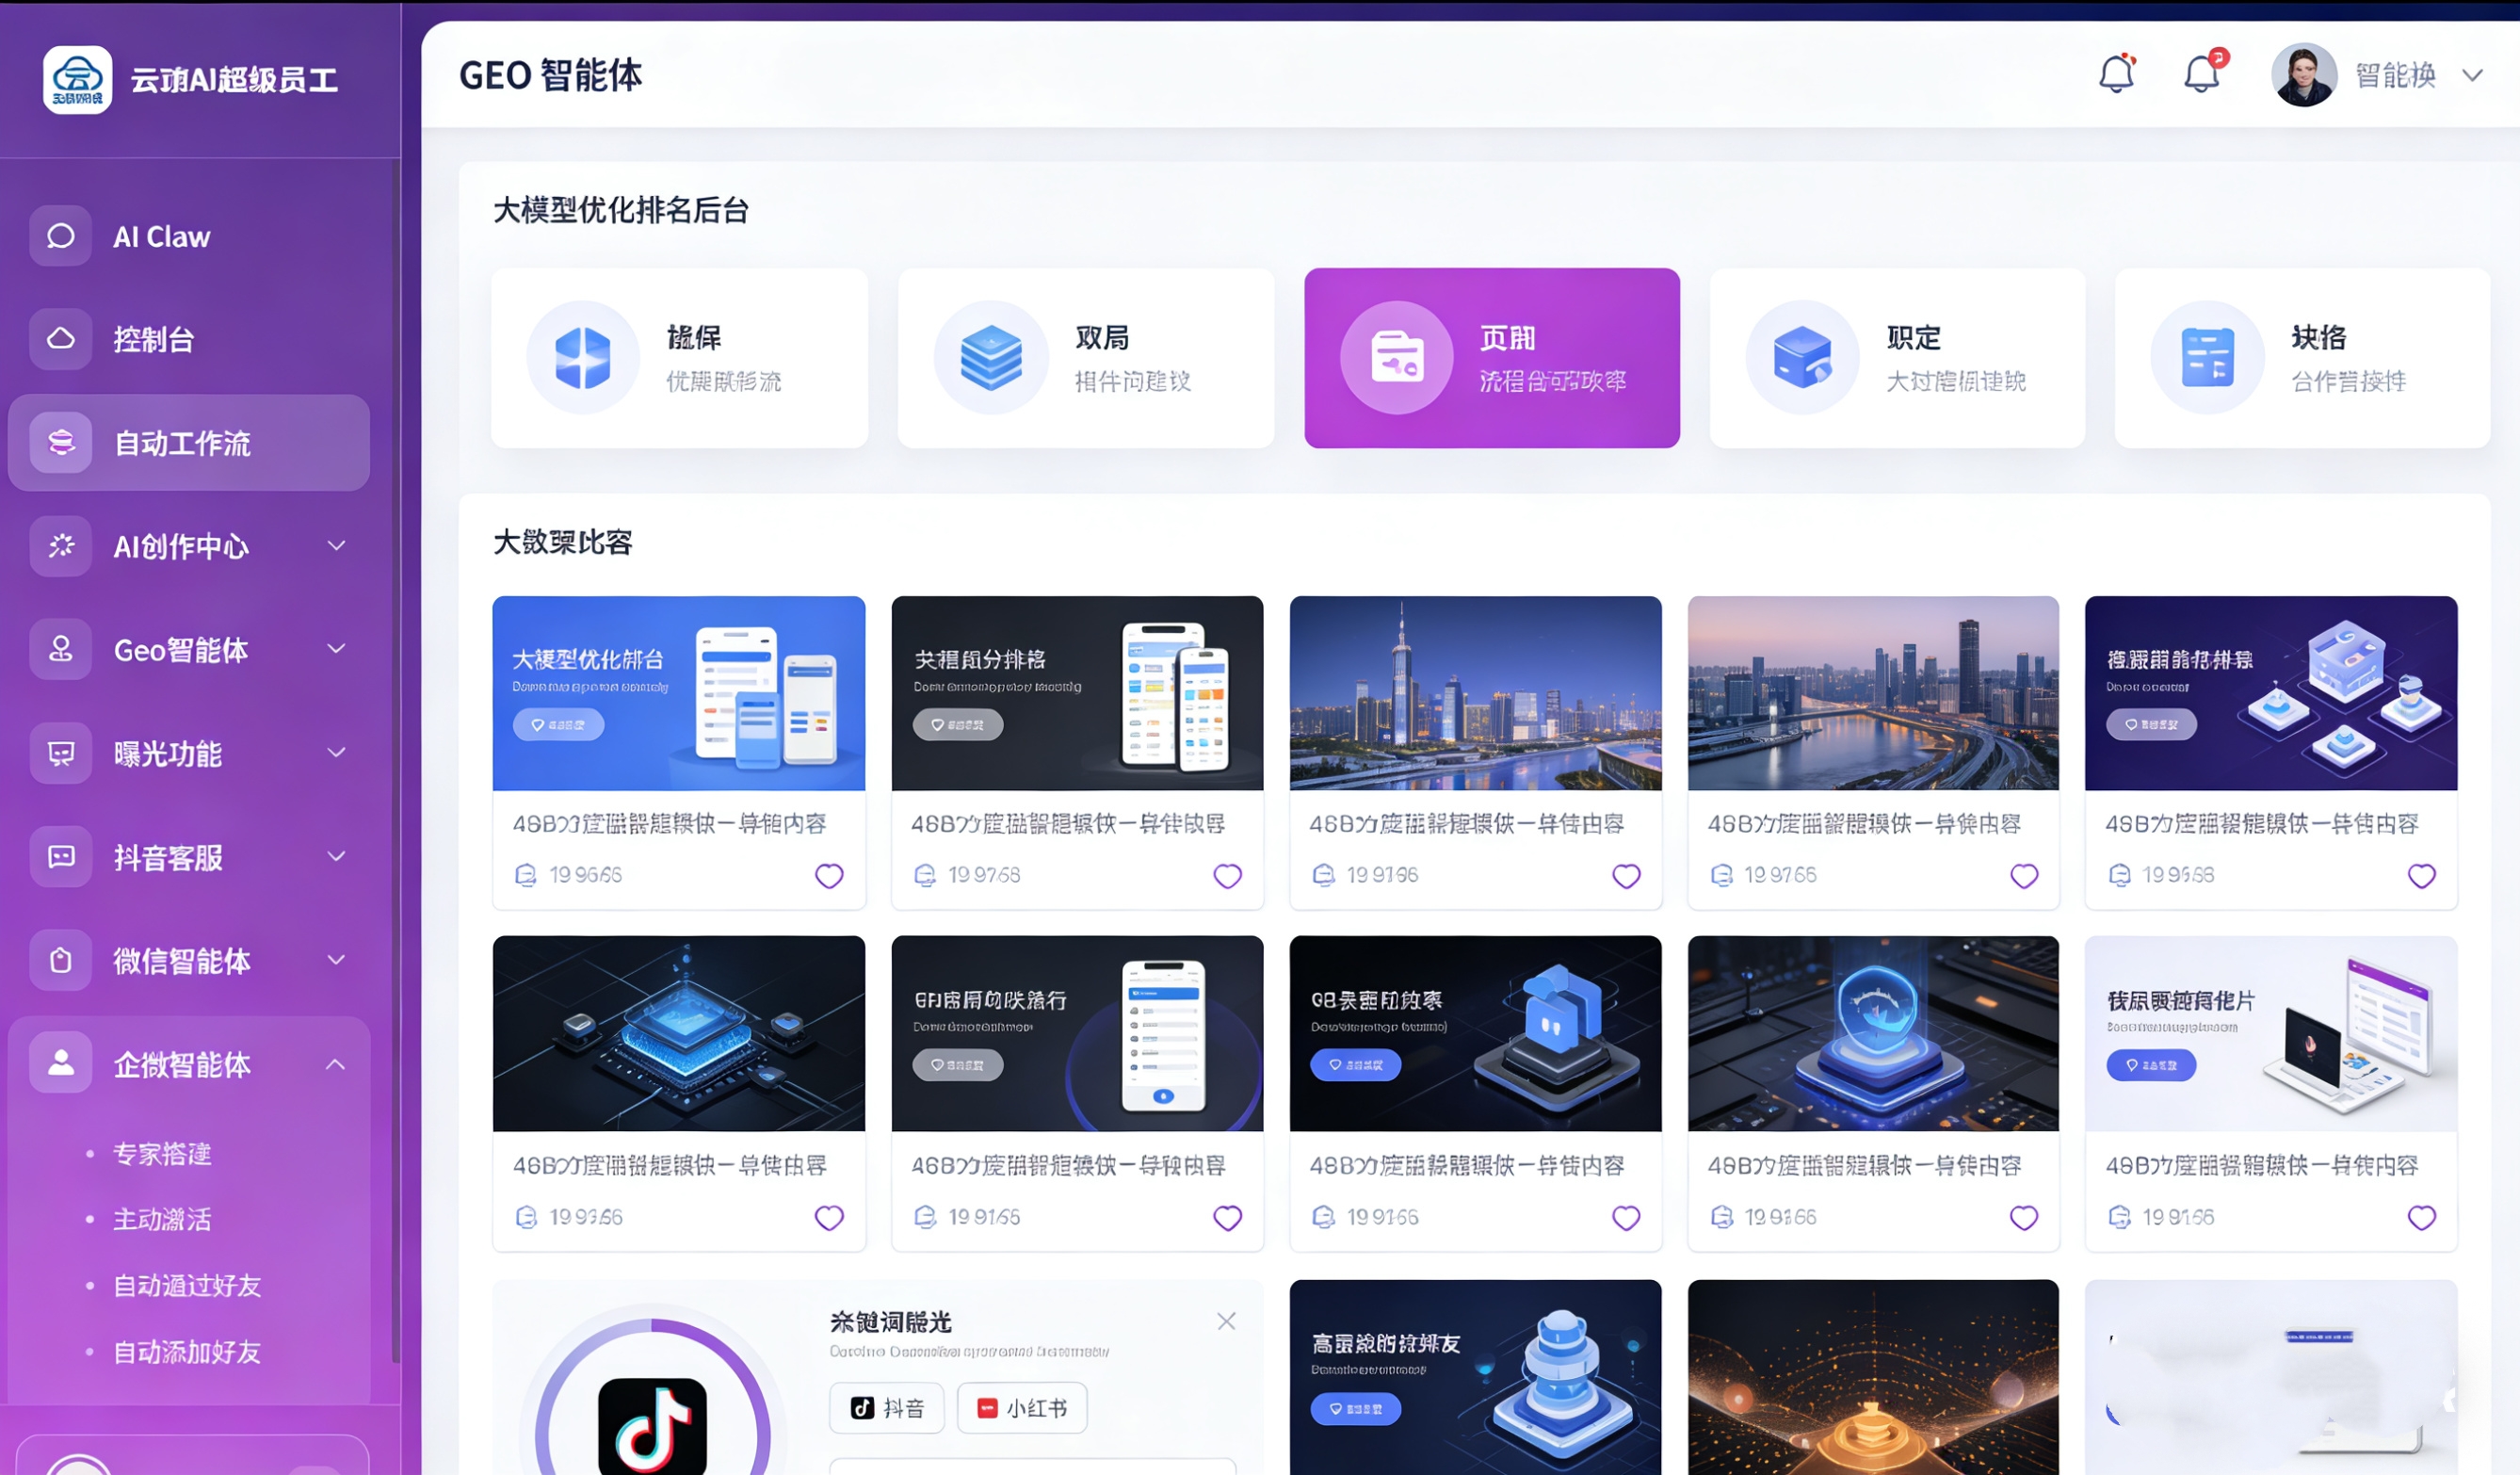Click the first notification bell icon
Viewport: 2520px width, 1475px height.
[2116, 74]
